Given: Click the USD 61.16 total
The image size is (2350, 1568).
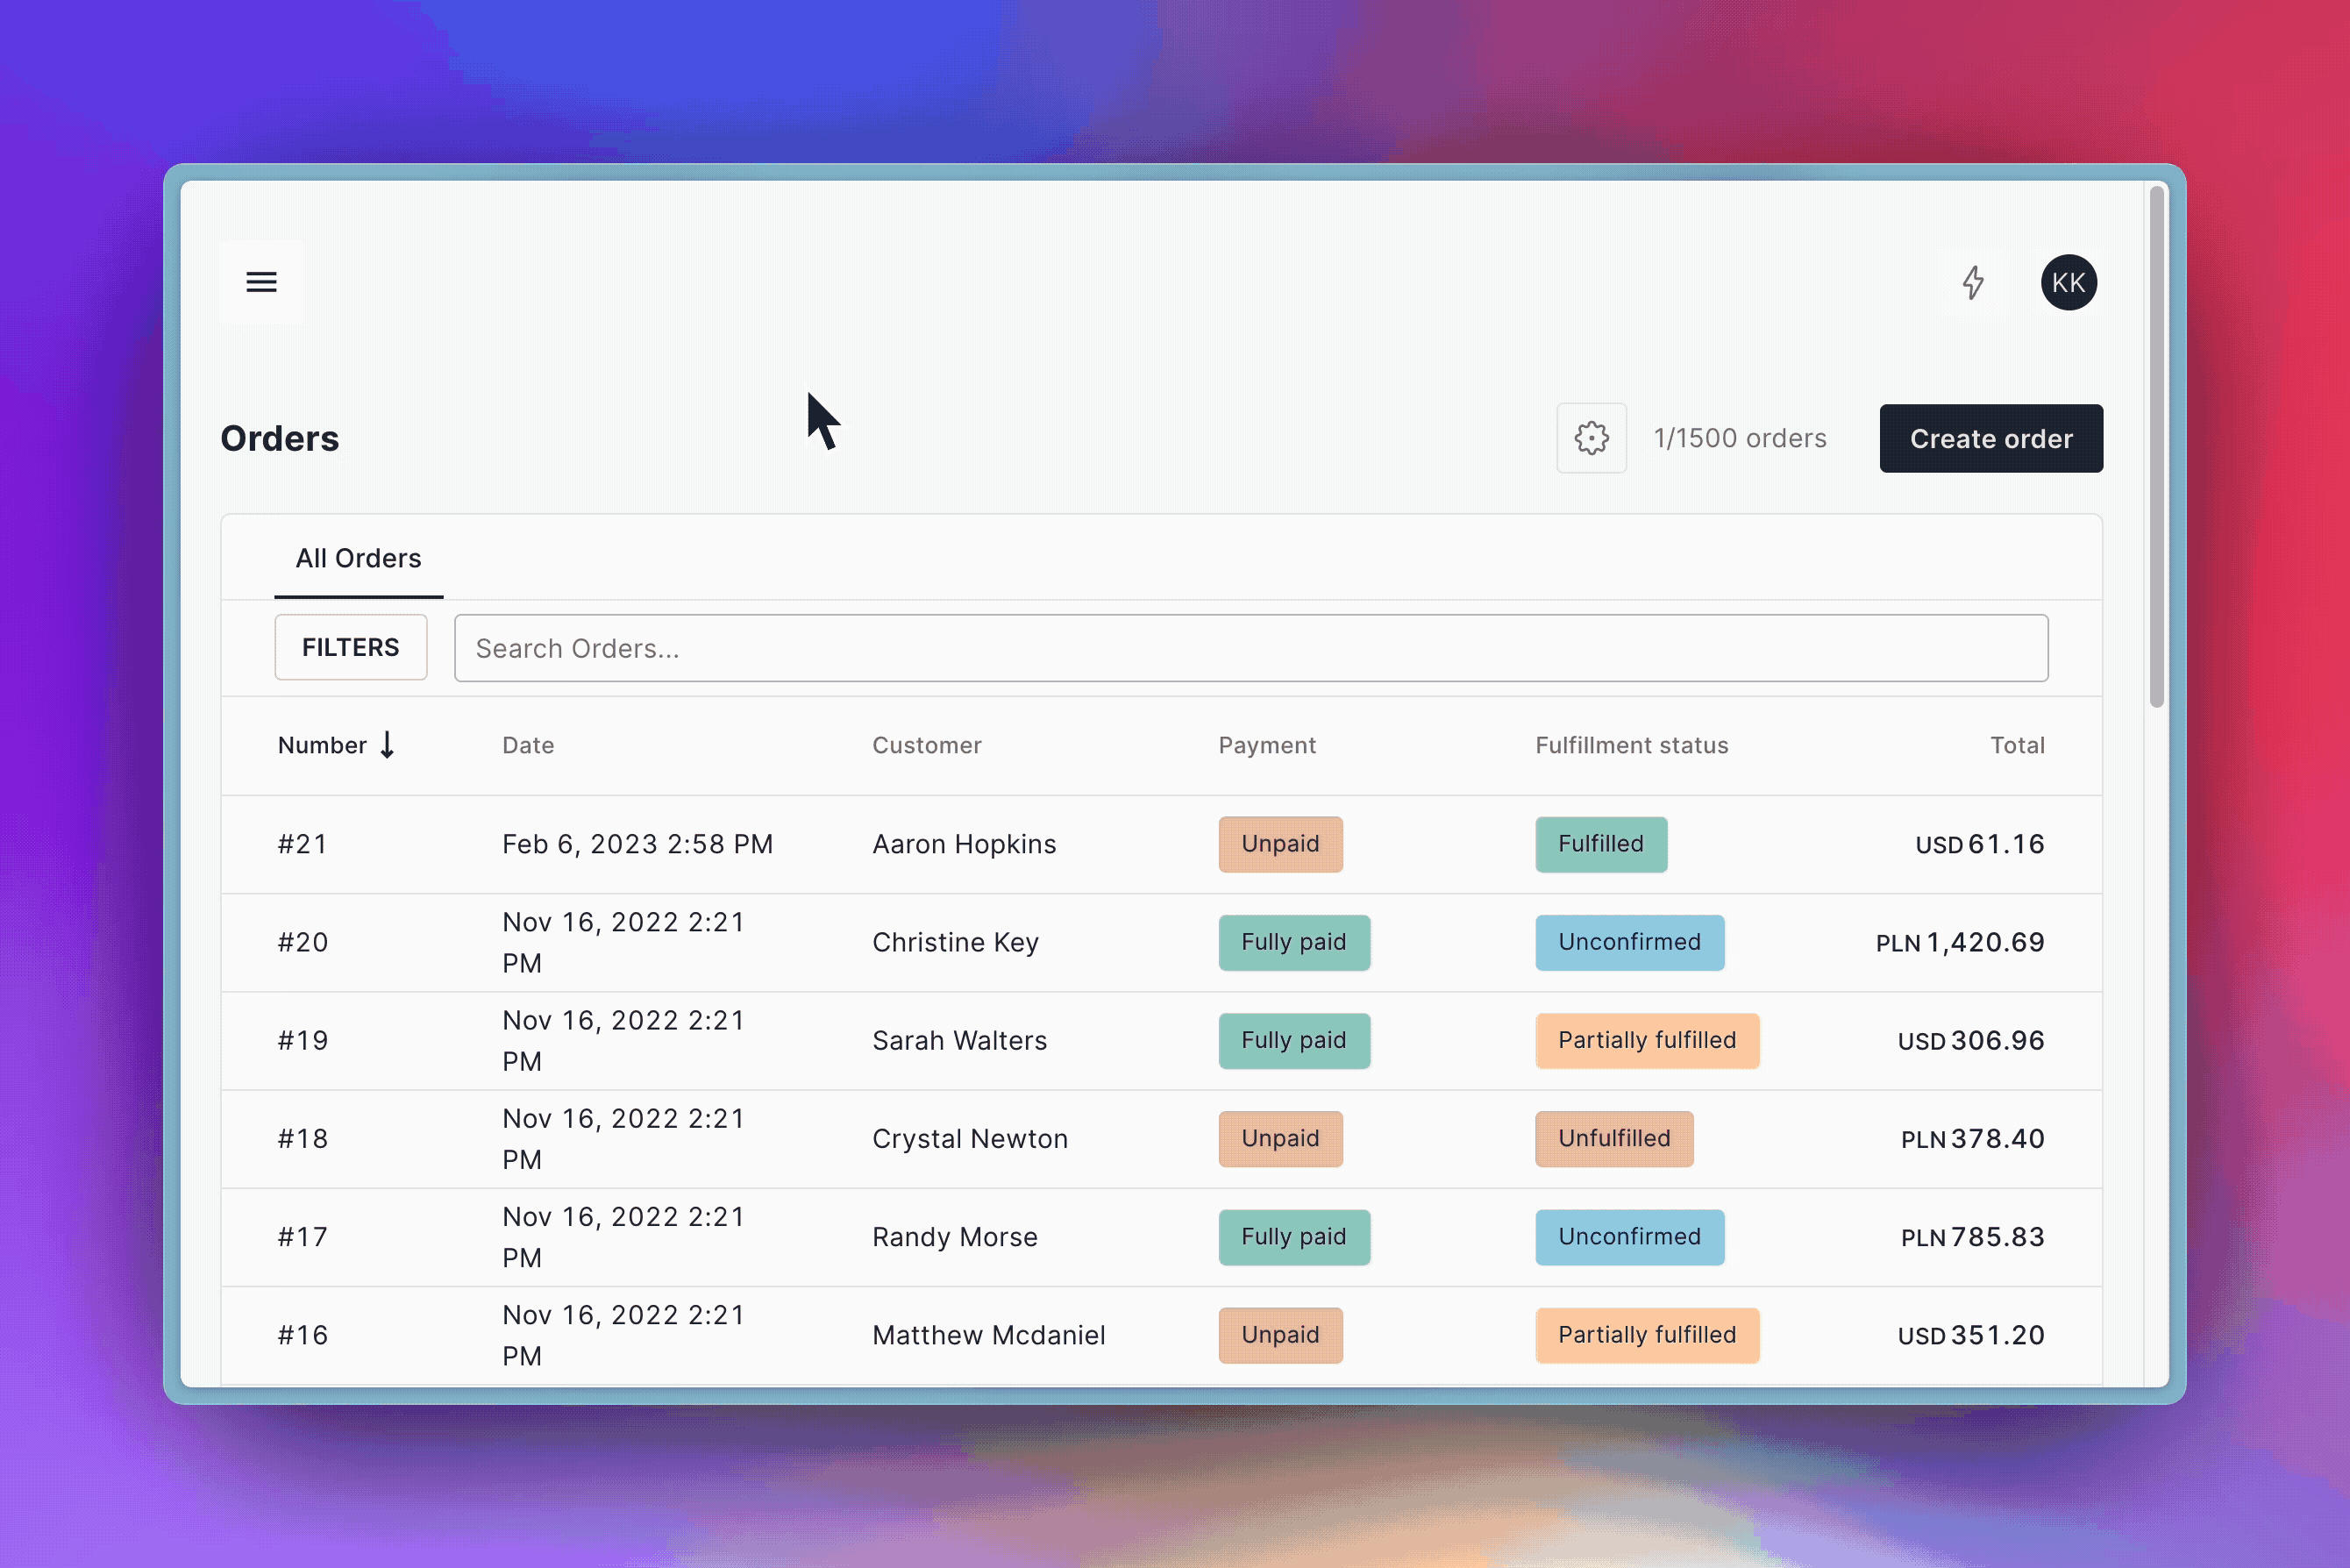Looking at the screenshot, I should [x=1979, y=844].
